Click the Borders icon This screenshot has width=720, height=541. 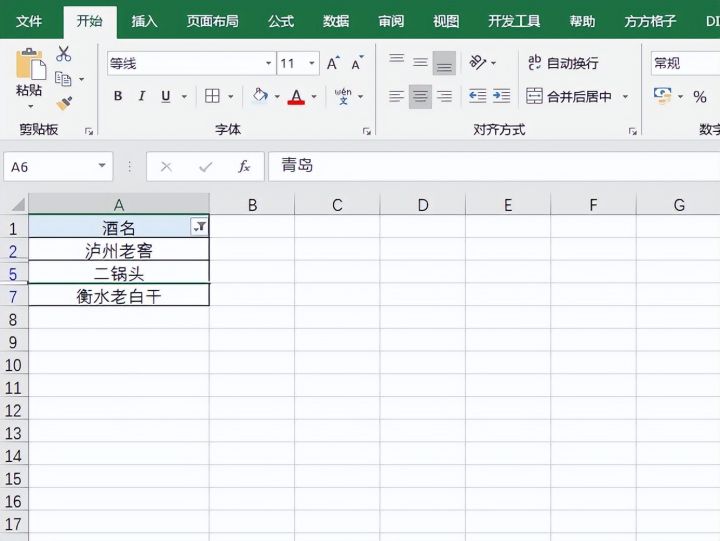pyautogui.click(x=212, y=96)
